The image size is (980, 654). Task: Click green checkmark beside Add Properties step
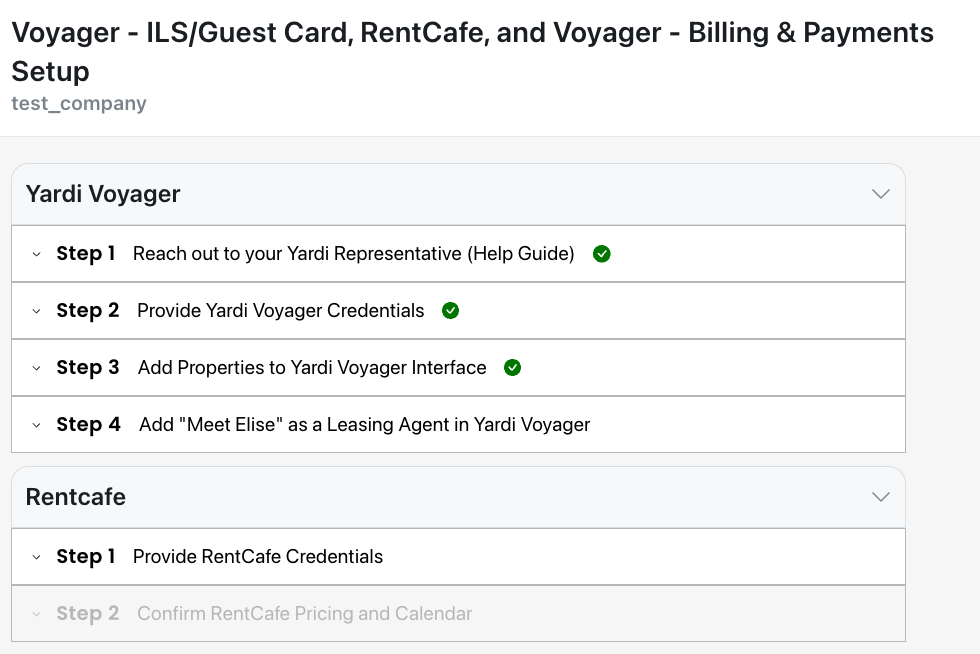pyautogui.click(x=512, y=368)
